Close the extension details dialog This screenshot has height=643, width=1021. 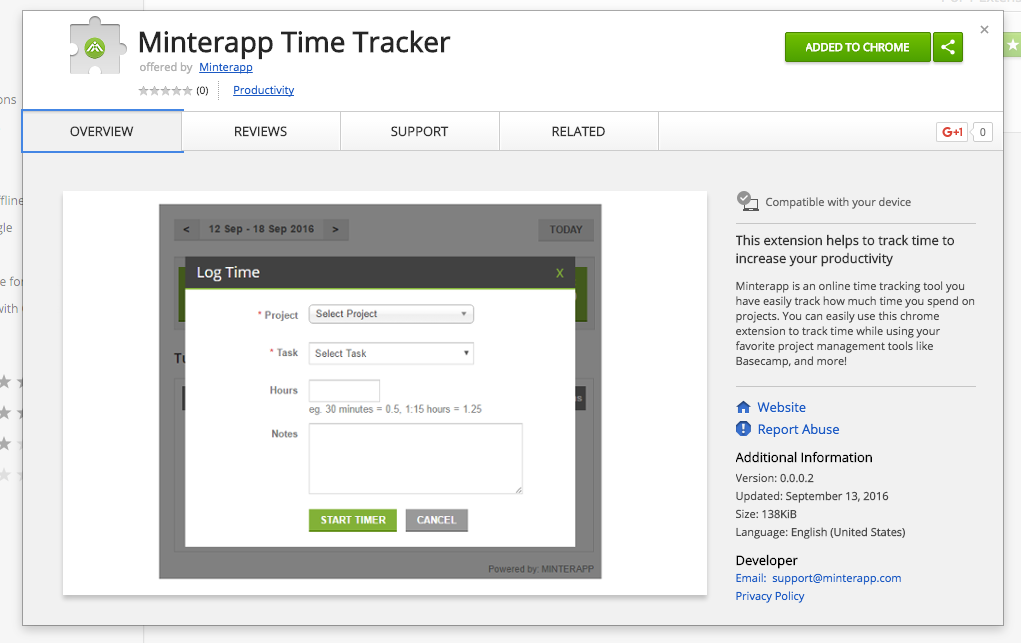coord(984,29)
